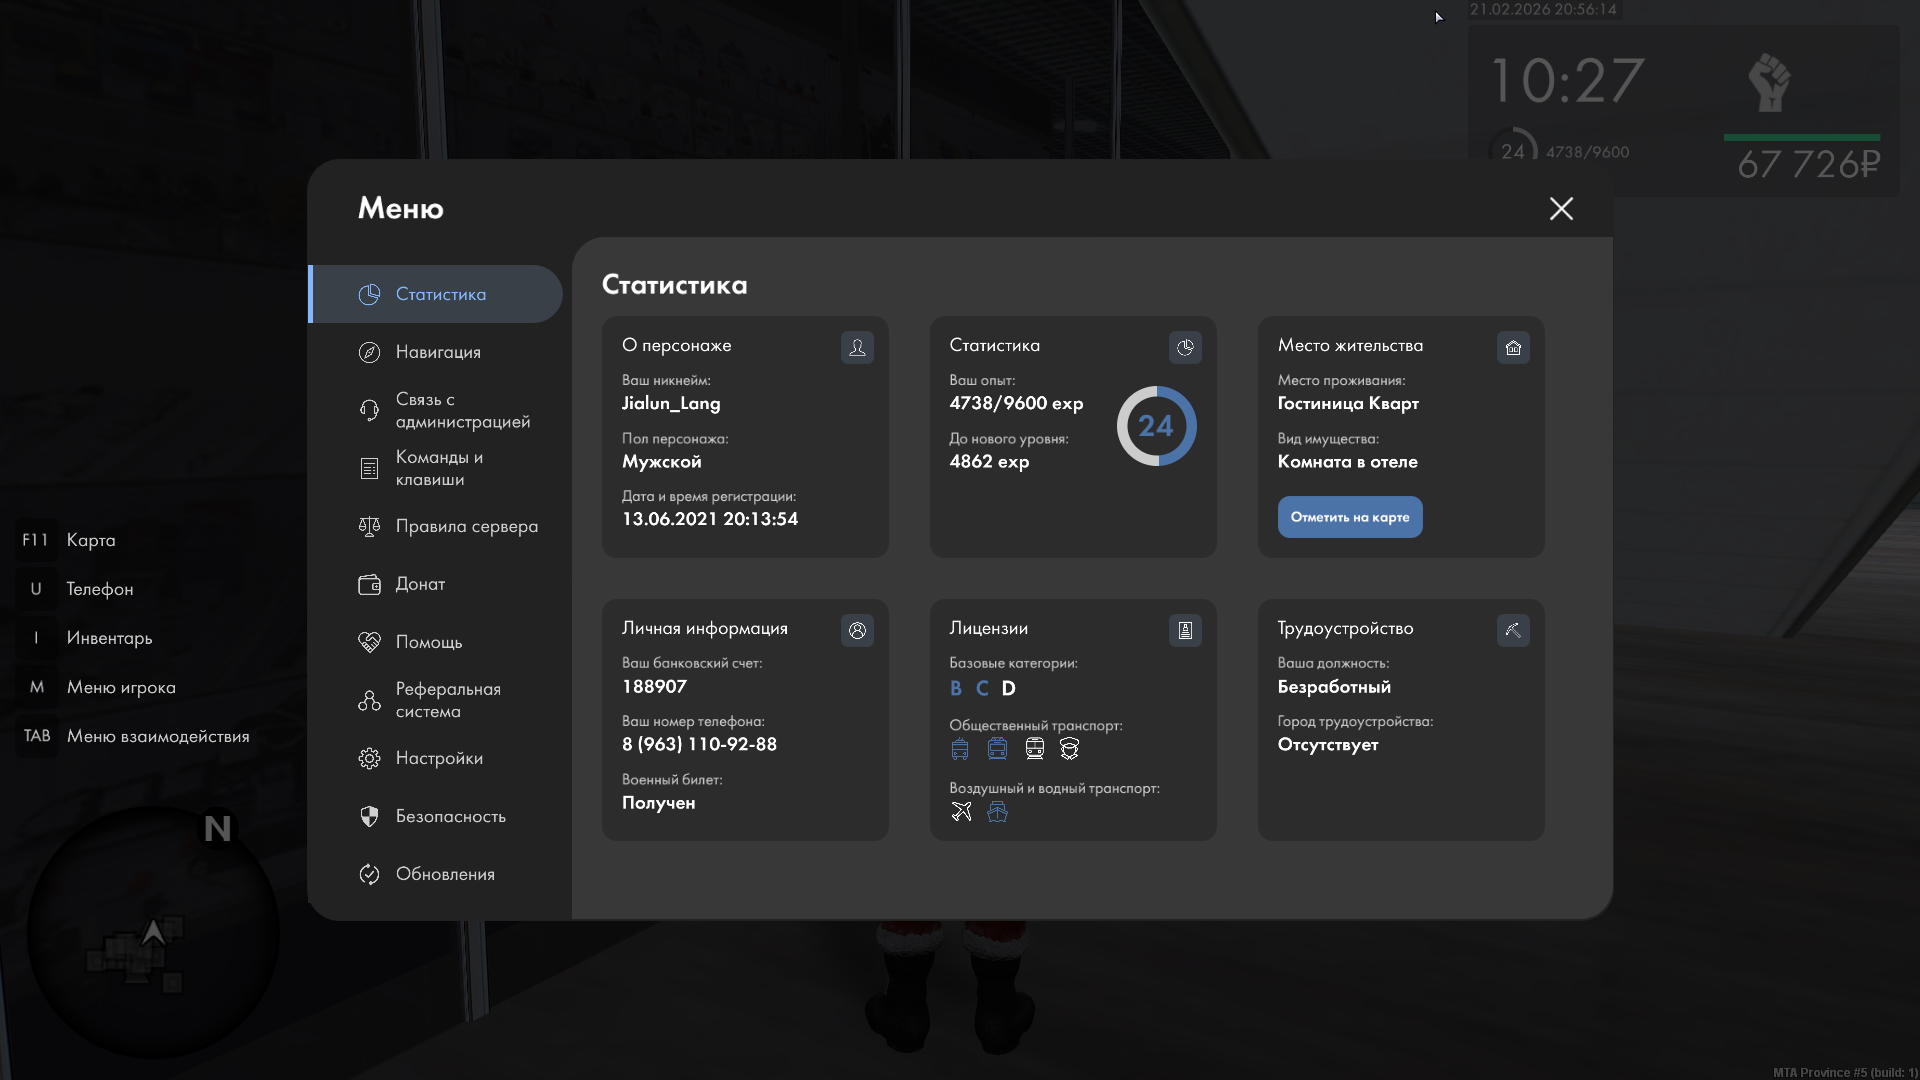Click the house icon on Место жительства card
Image resolution: width=1920 pixels, height=1080 pixels.
click(1513, 347)
